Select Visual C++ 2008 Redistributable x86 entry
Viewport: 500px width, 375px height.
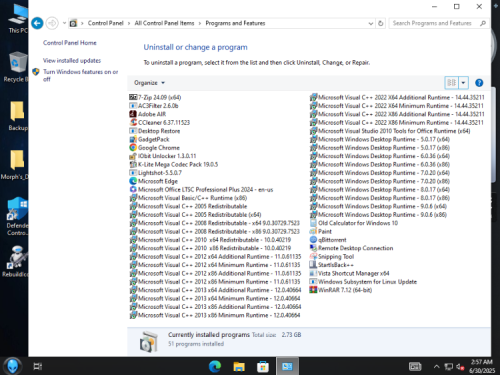coord(215,231)
